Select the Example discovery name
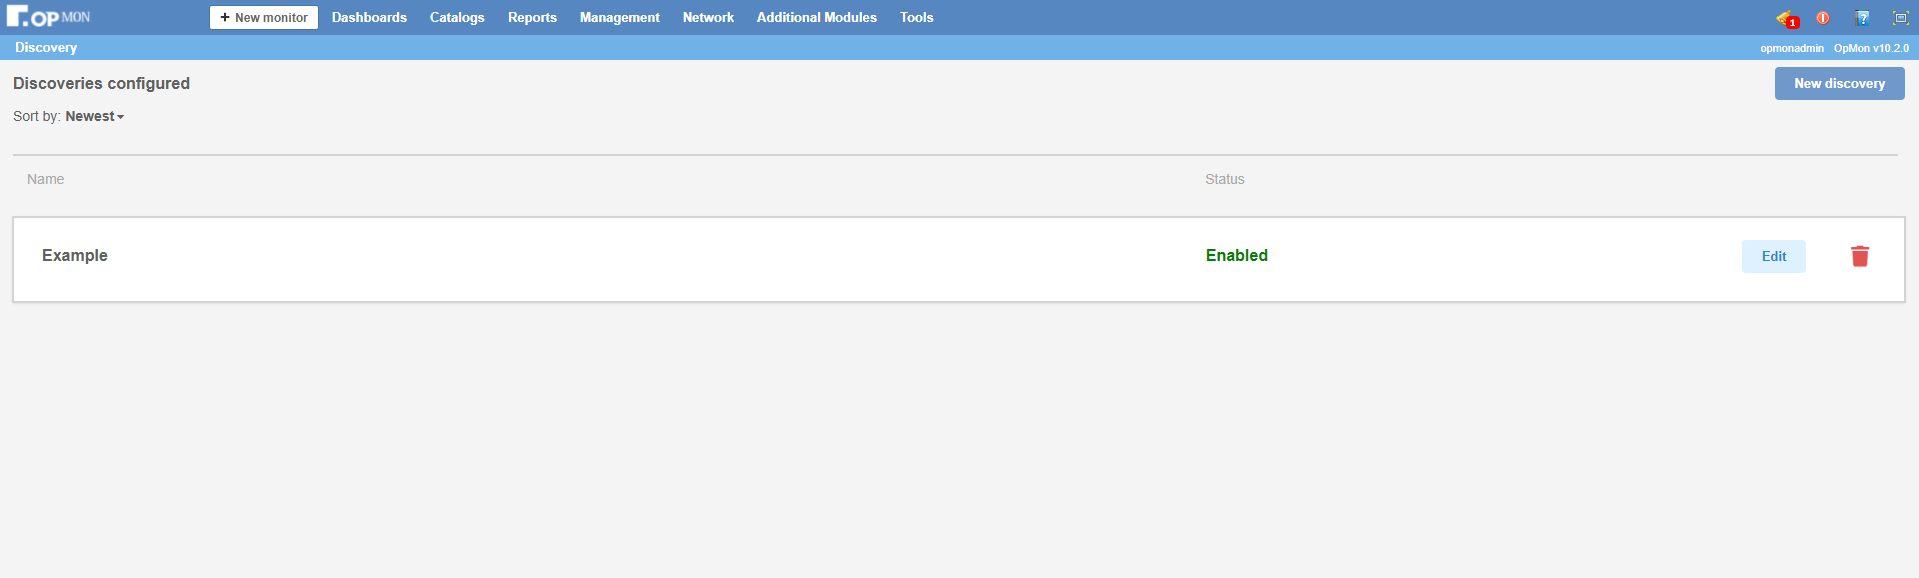The image size is (1919, 578). (75, 256)
